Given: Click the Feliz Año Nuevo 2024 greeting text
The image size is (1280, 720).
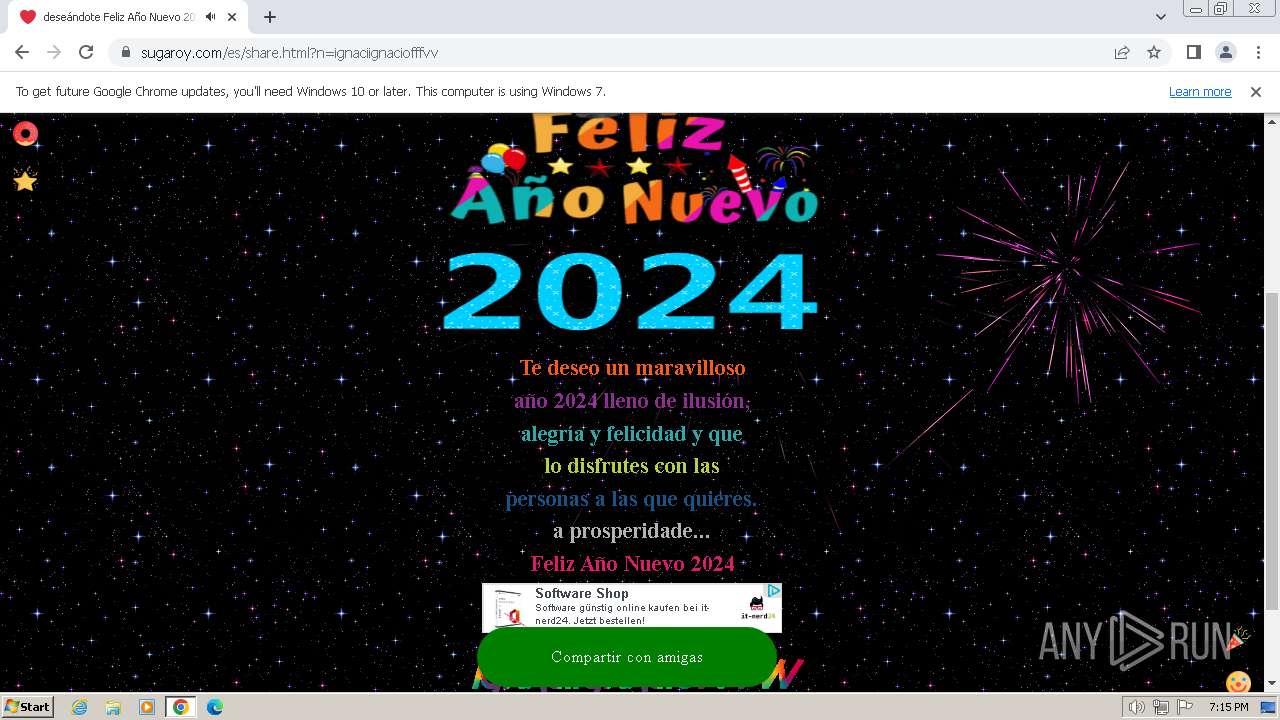Looking at the screenshot, I should (x=632, y=564).
